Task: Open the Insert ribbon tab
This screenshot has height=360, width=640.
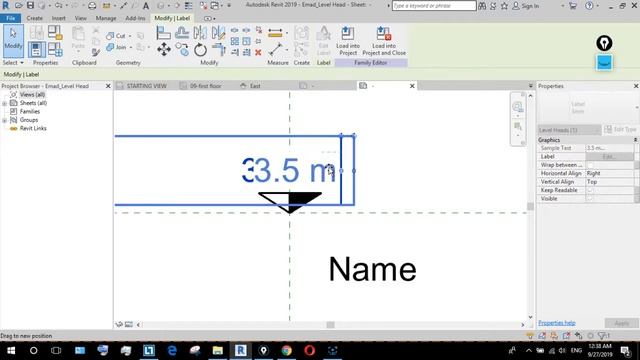Action: pyautogui.click(x=58, y=18)
